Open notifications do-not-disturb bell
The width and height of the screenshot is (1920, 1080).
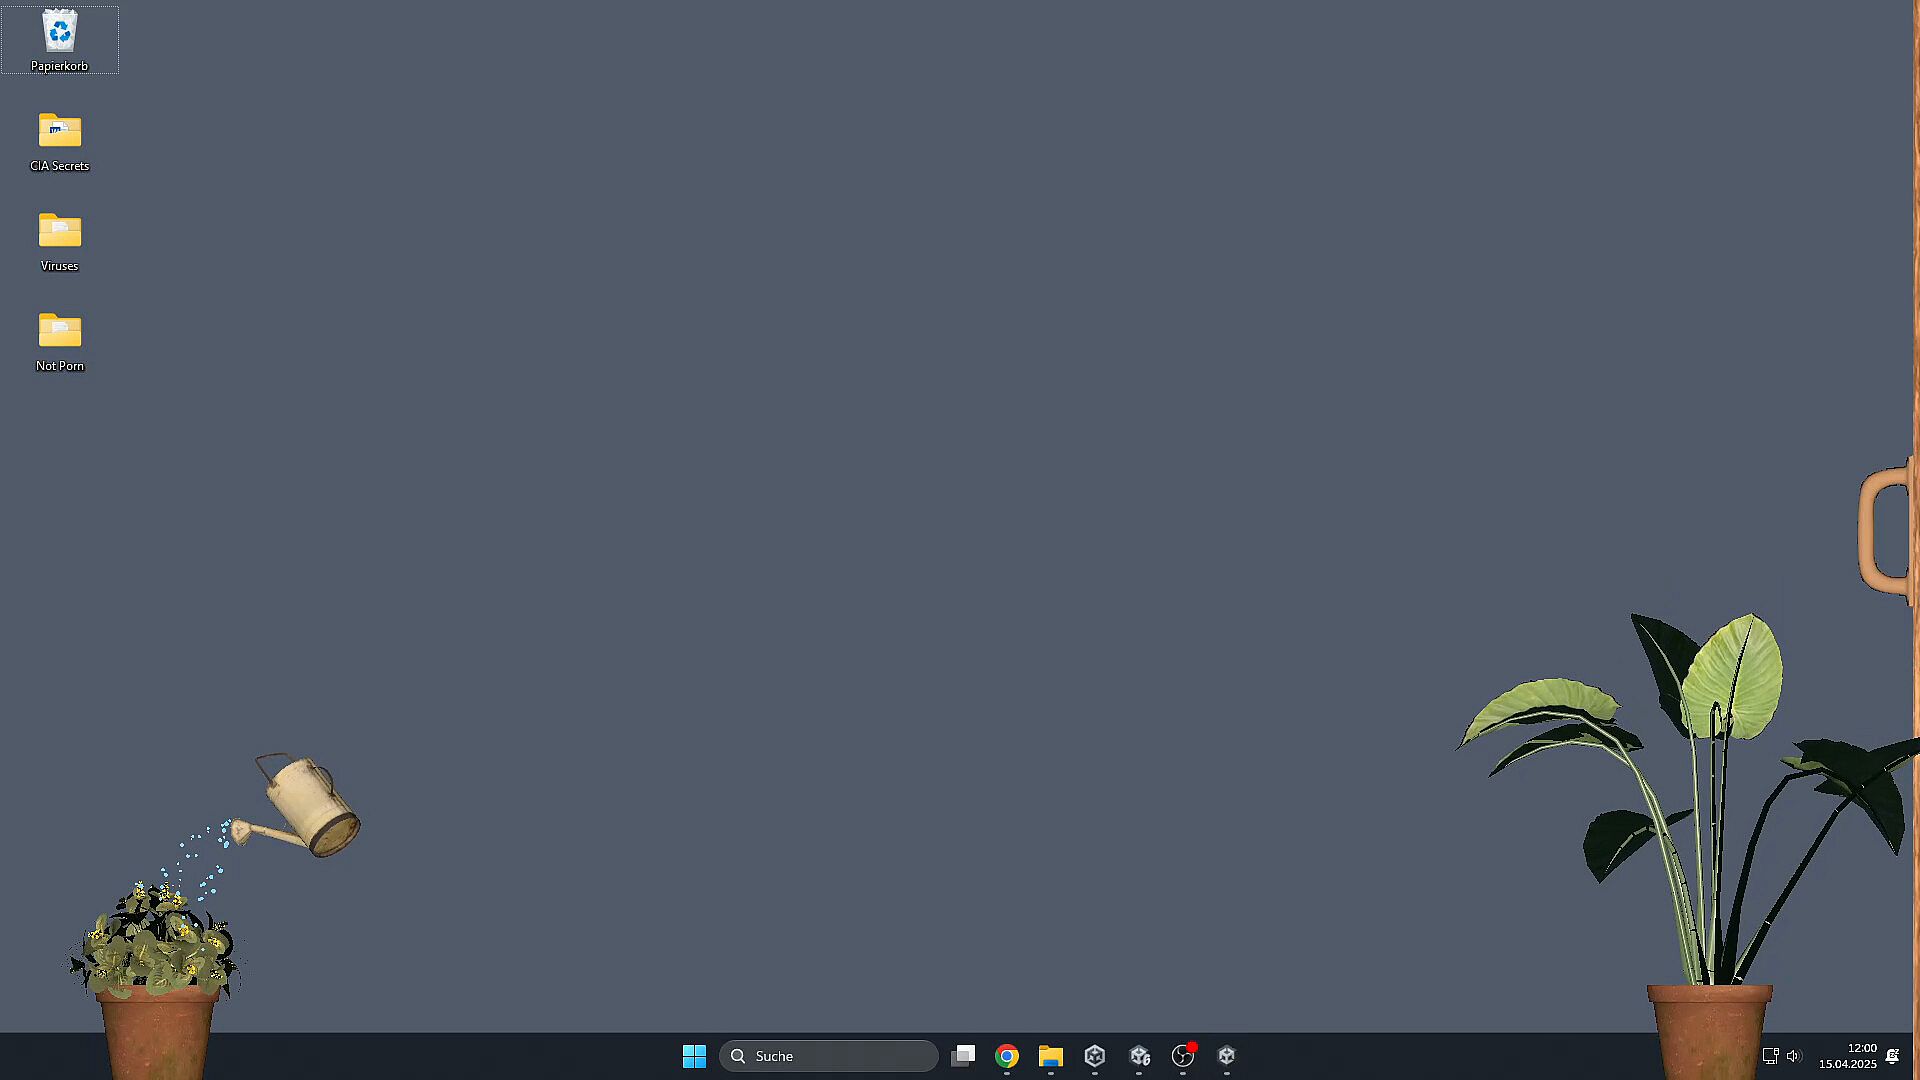coord(1892,1056)
